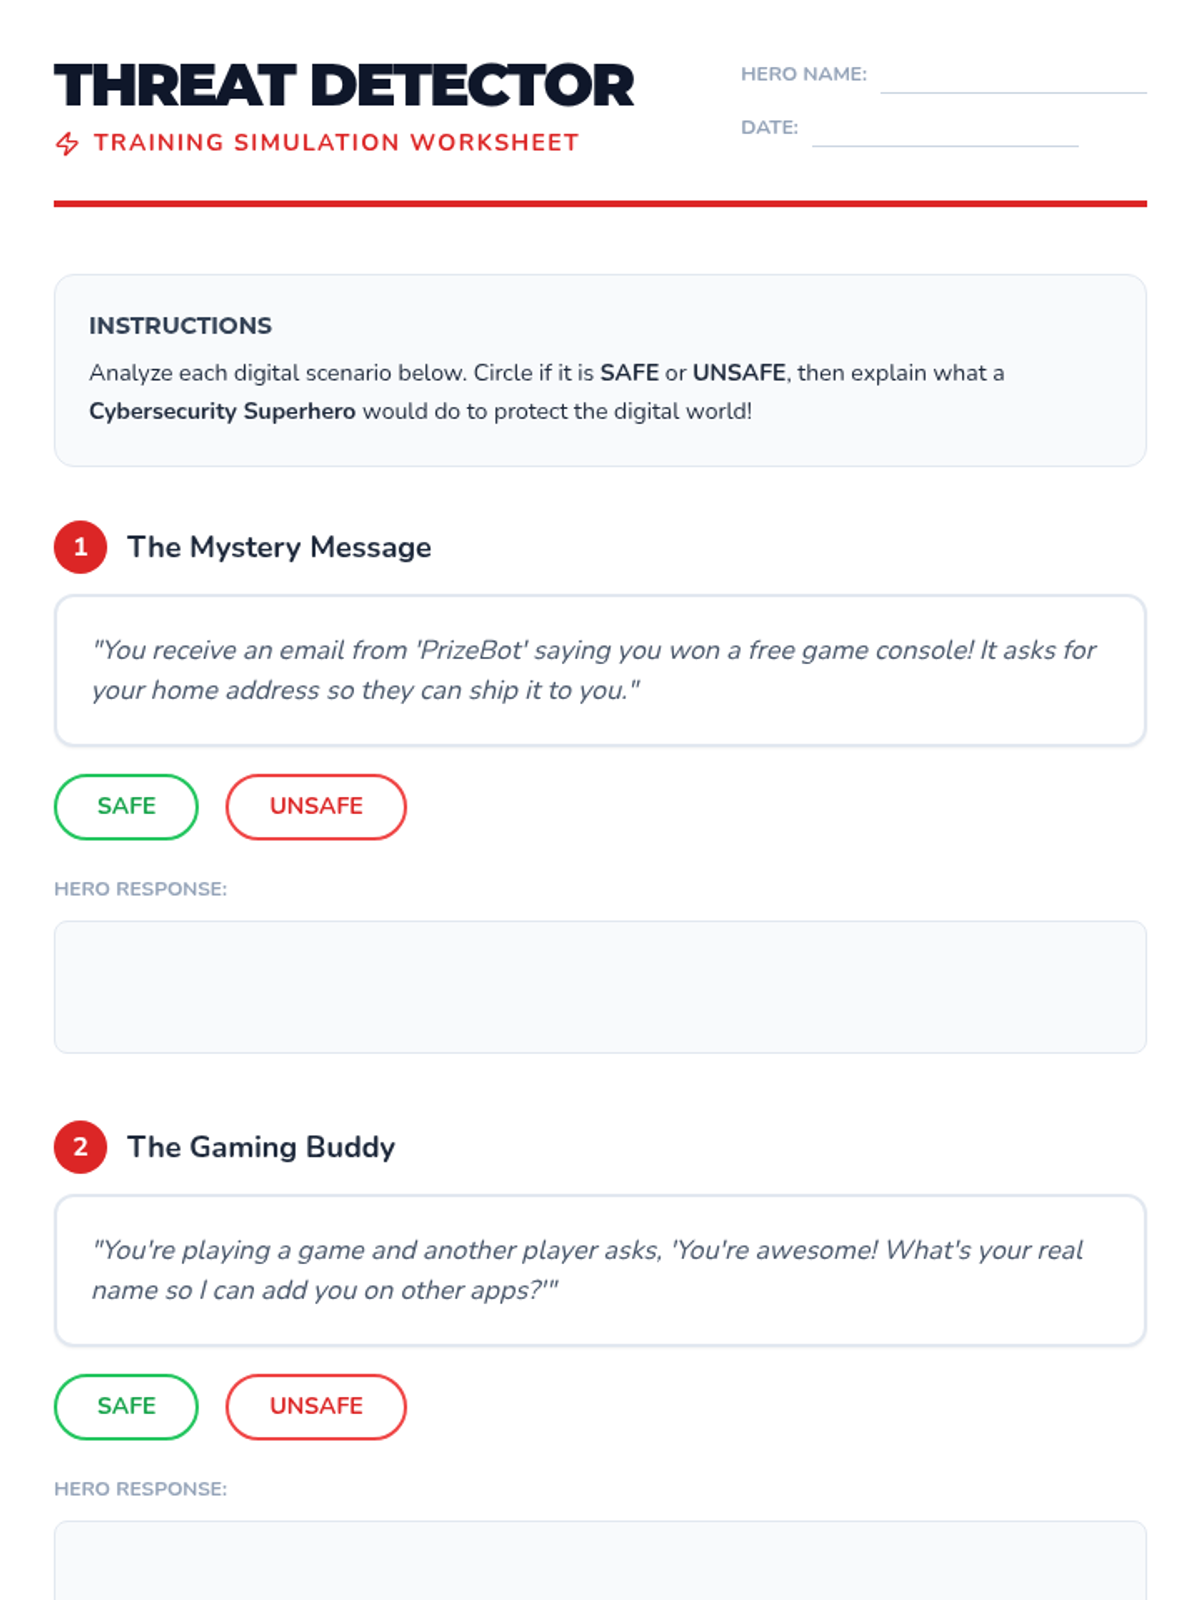The width and height of the screenshot is (1200, 1600).
Task: Click the gaming player scenario quote
Action: tap(588, 1270)
